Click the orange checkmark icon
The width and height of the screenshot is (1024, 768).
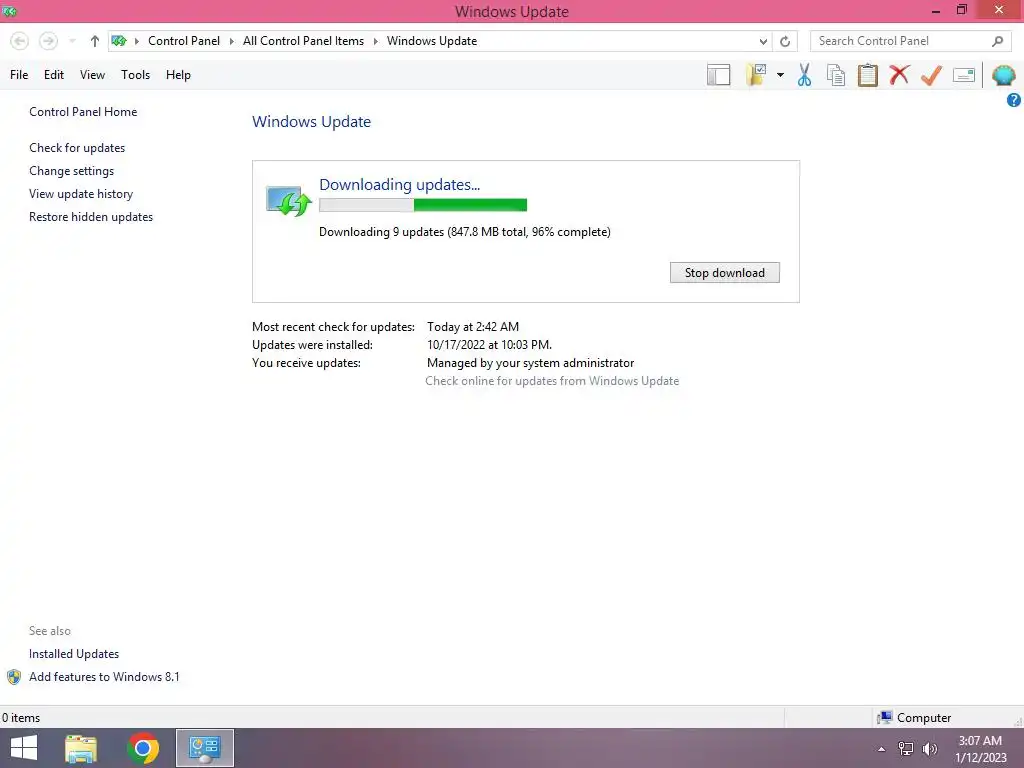[931, 75]
